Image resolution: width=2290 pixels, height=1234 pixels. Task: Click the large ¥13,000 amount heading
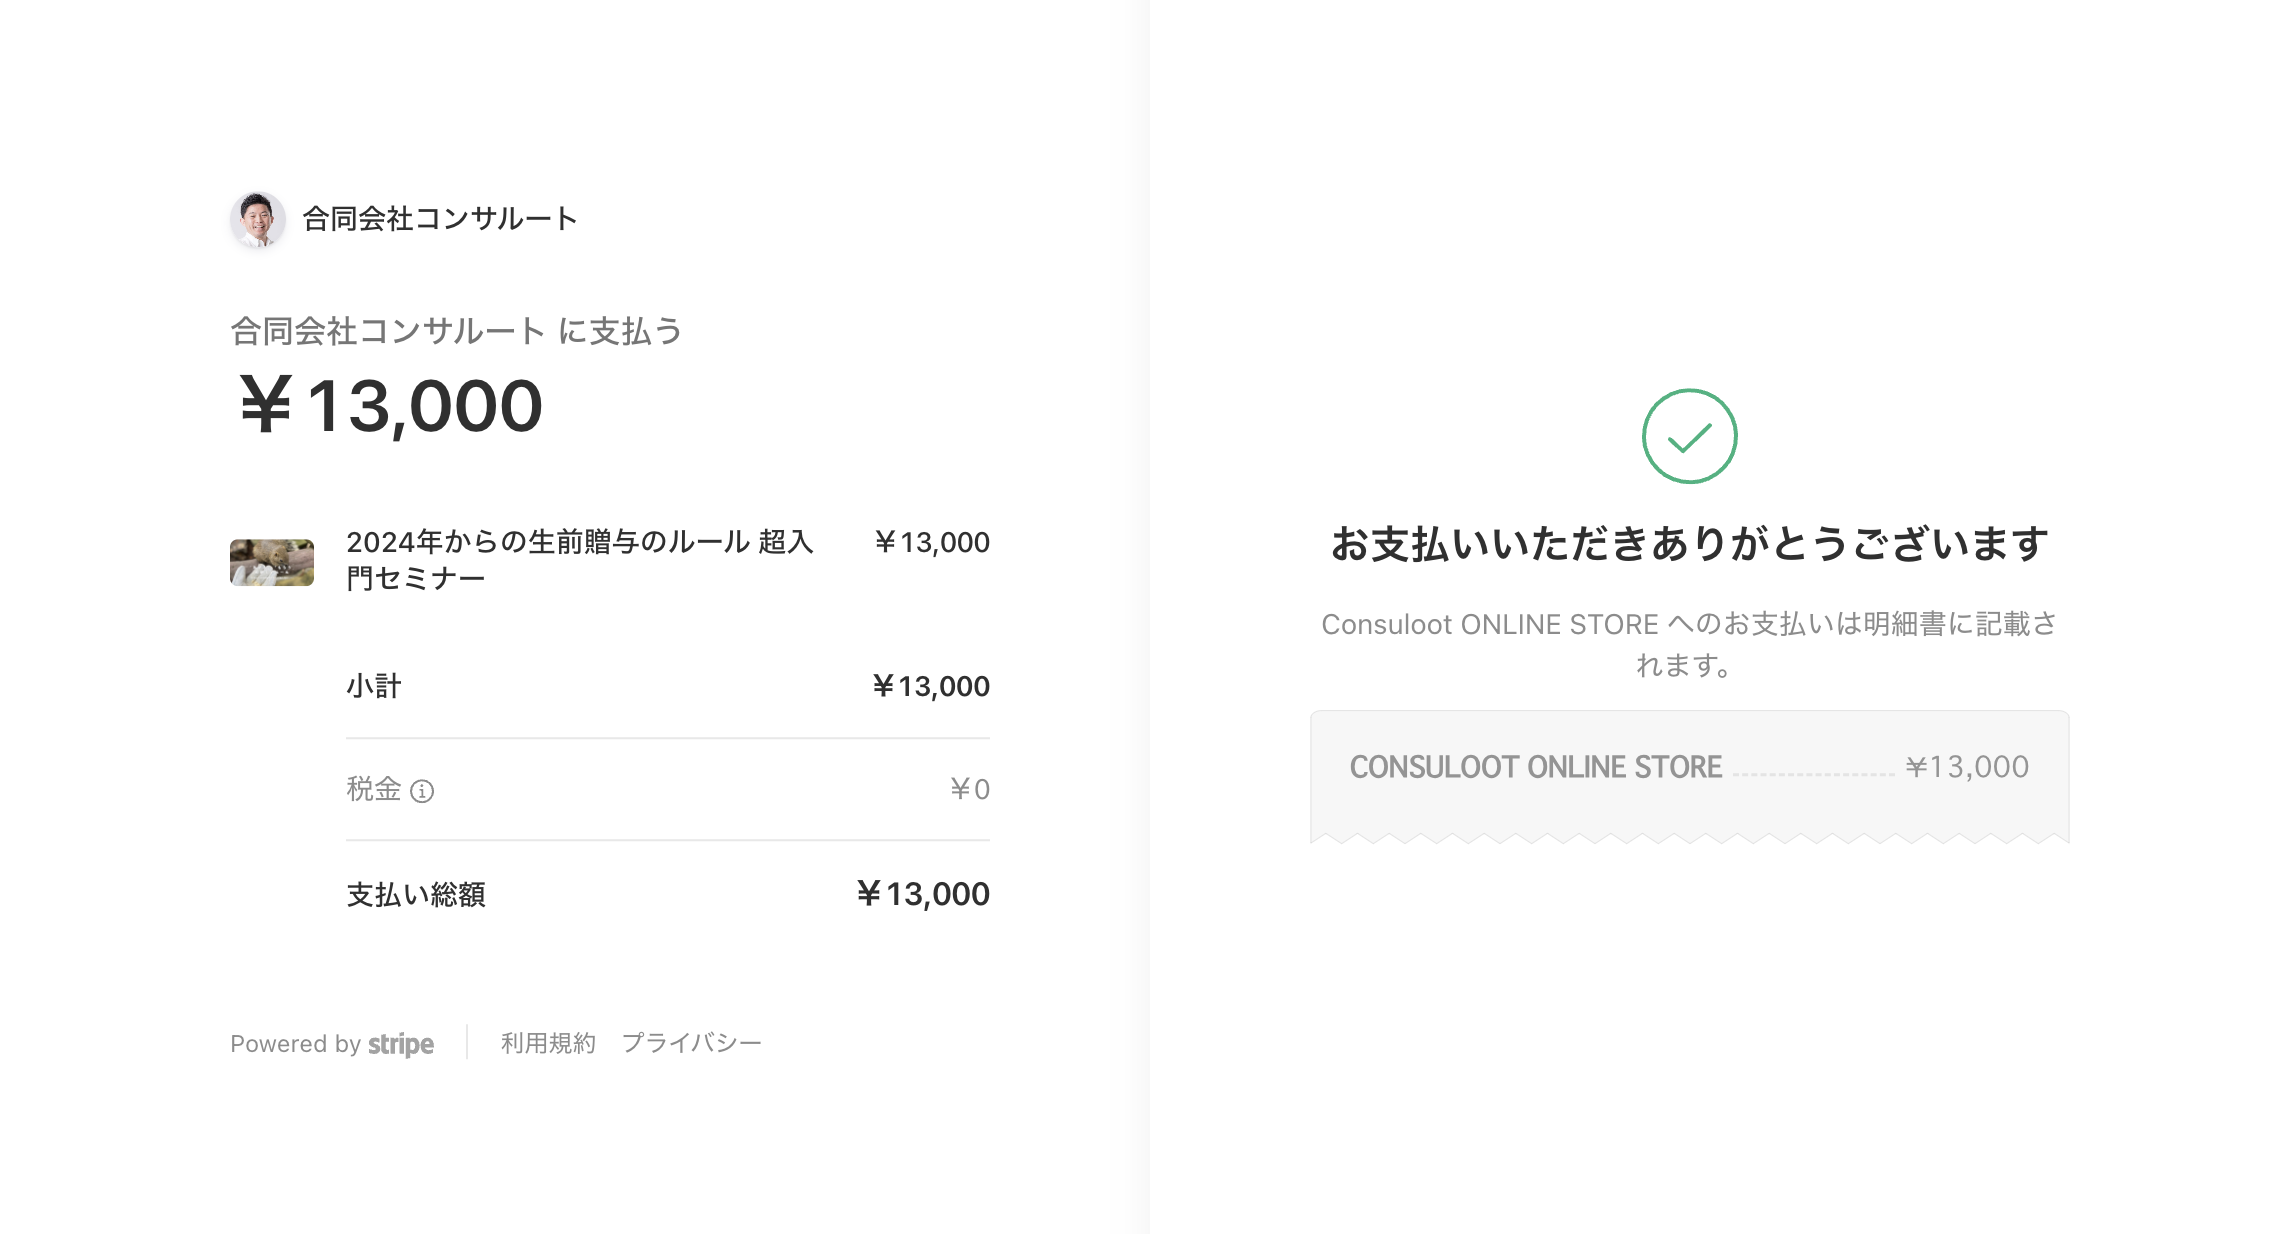pos(390,406)
